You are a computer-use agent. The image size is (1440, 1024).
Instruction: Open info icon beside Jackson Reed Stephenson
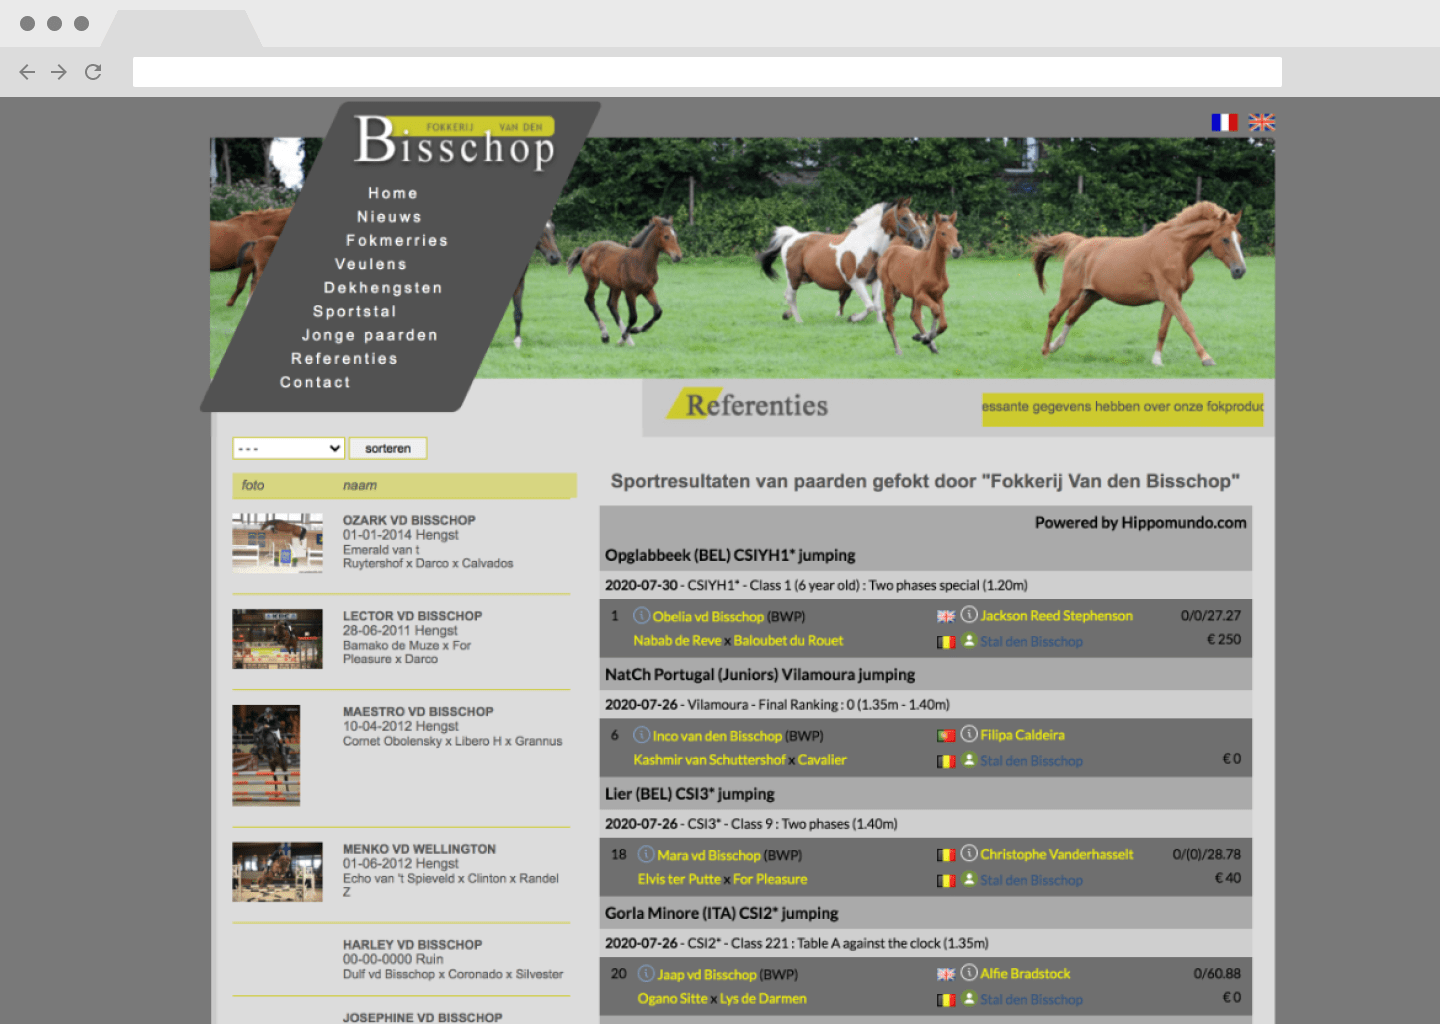(x=969, y=614)
